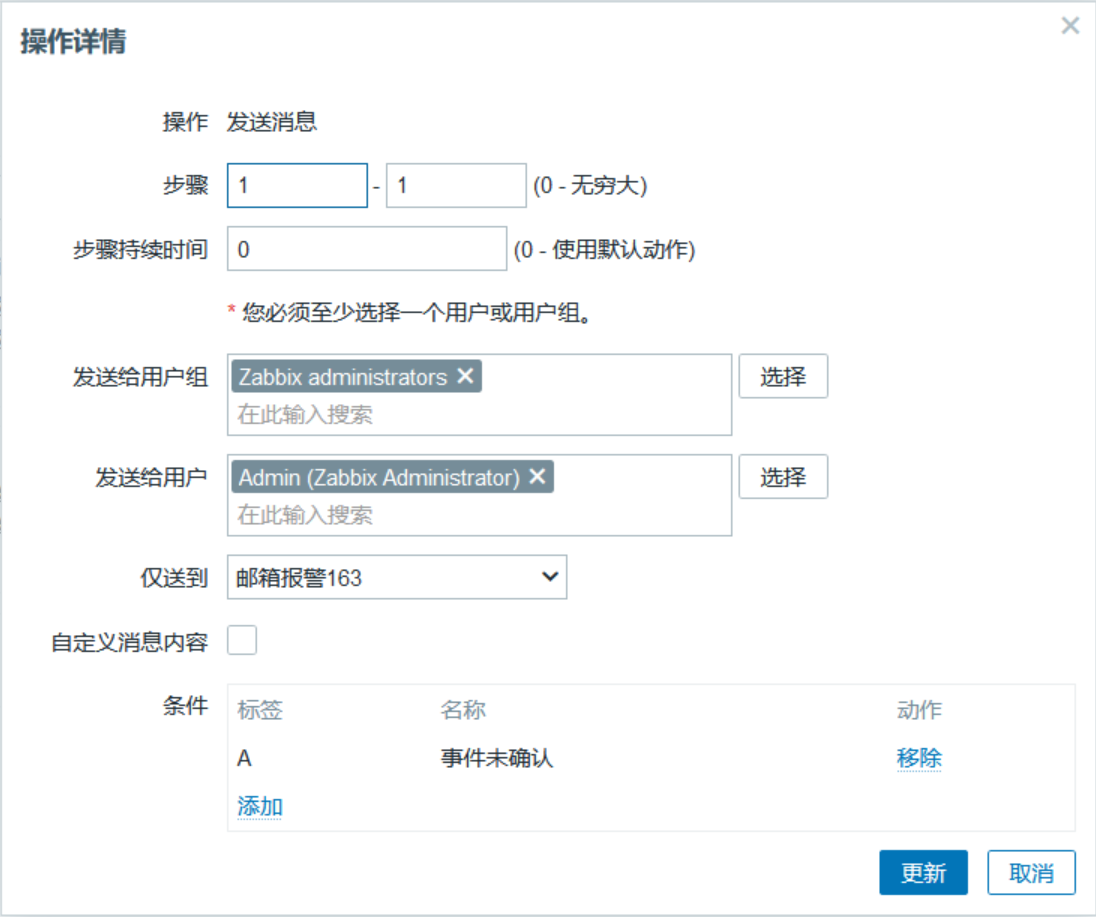Close the 操作详情 dialog with the X

1070,26
